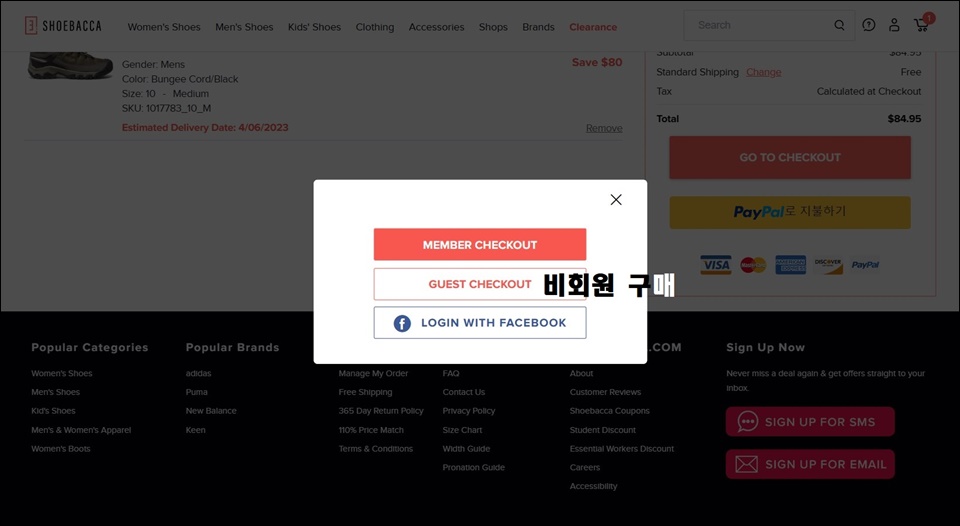960x526 pixels.
Task: Open Manage My Order link
Action: coord(373,374)
